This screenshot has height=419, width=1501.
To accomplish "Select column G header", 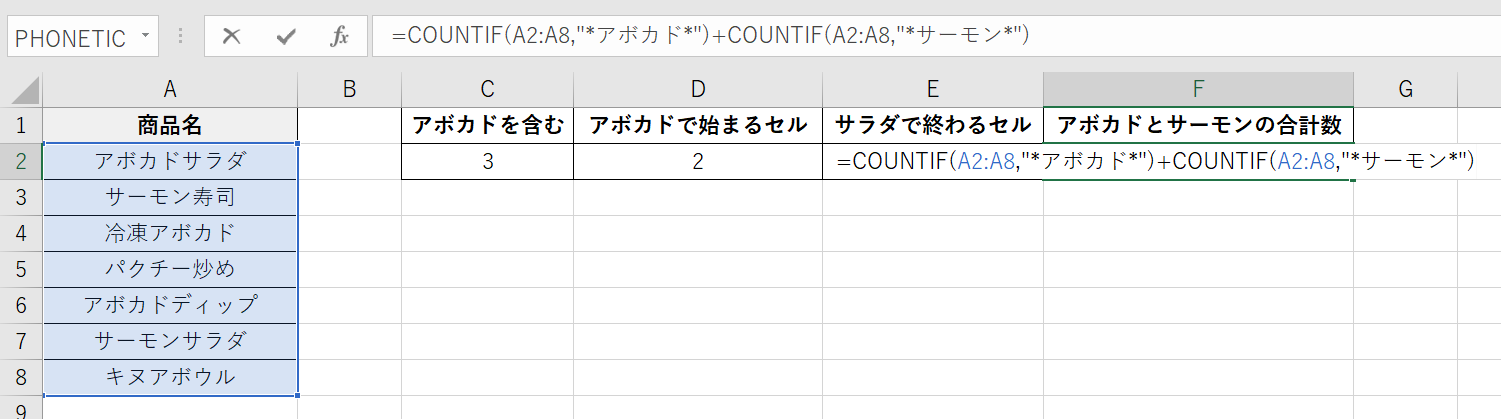I will pyautogui.click(x=1405, y=90).
